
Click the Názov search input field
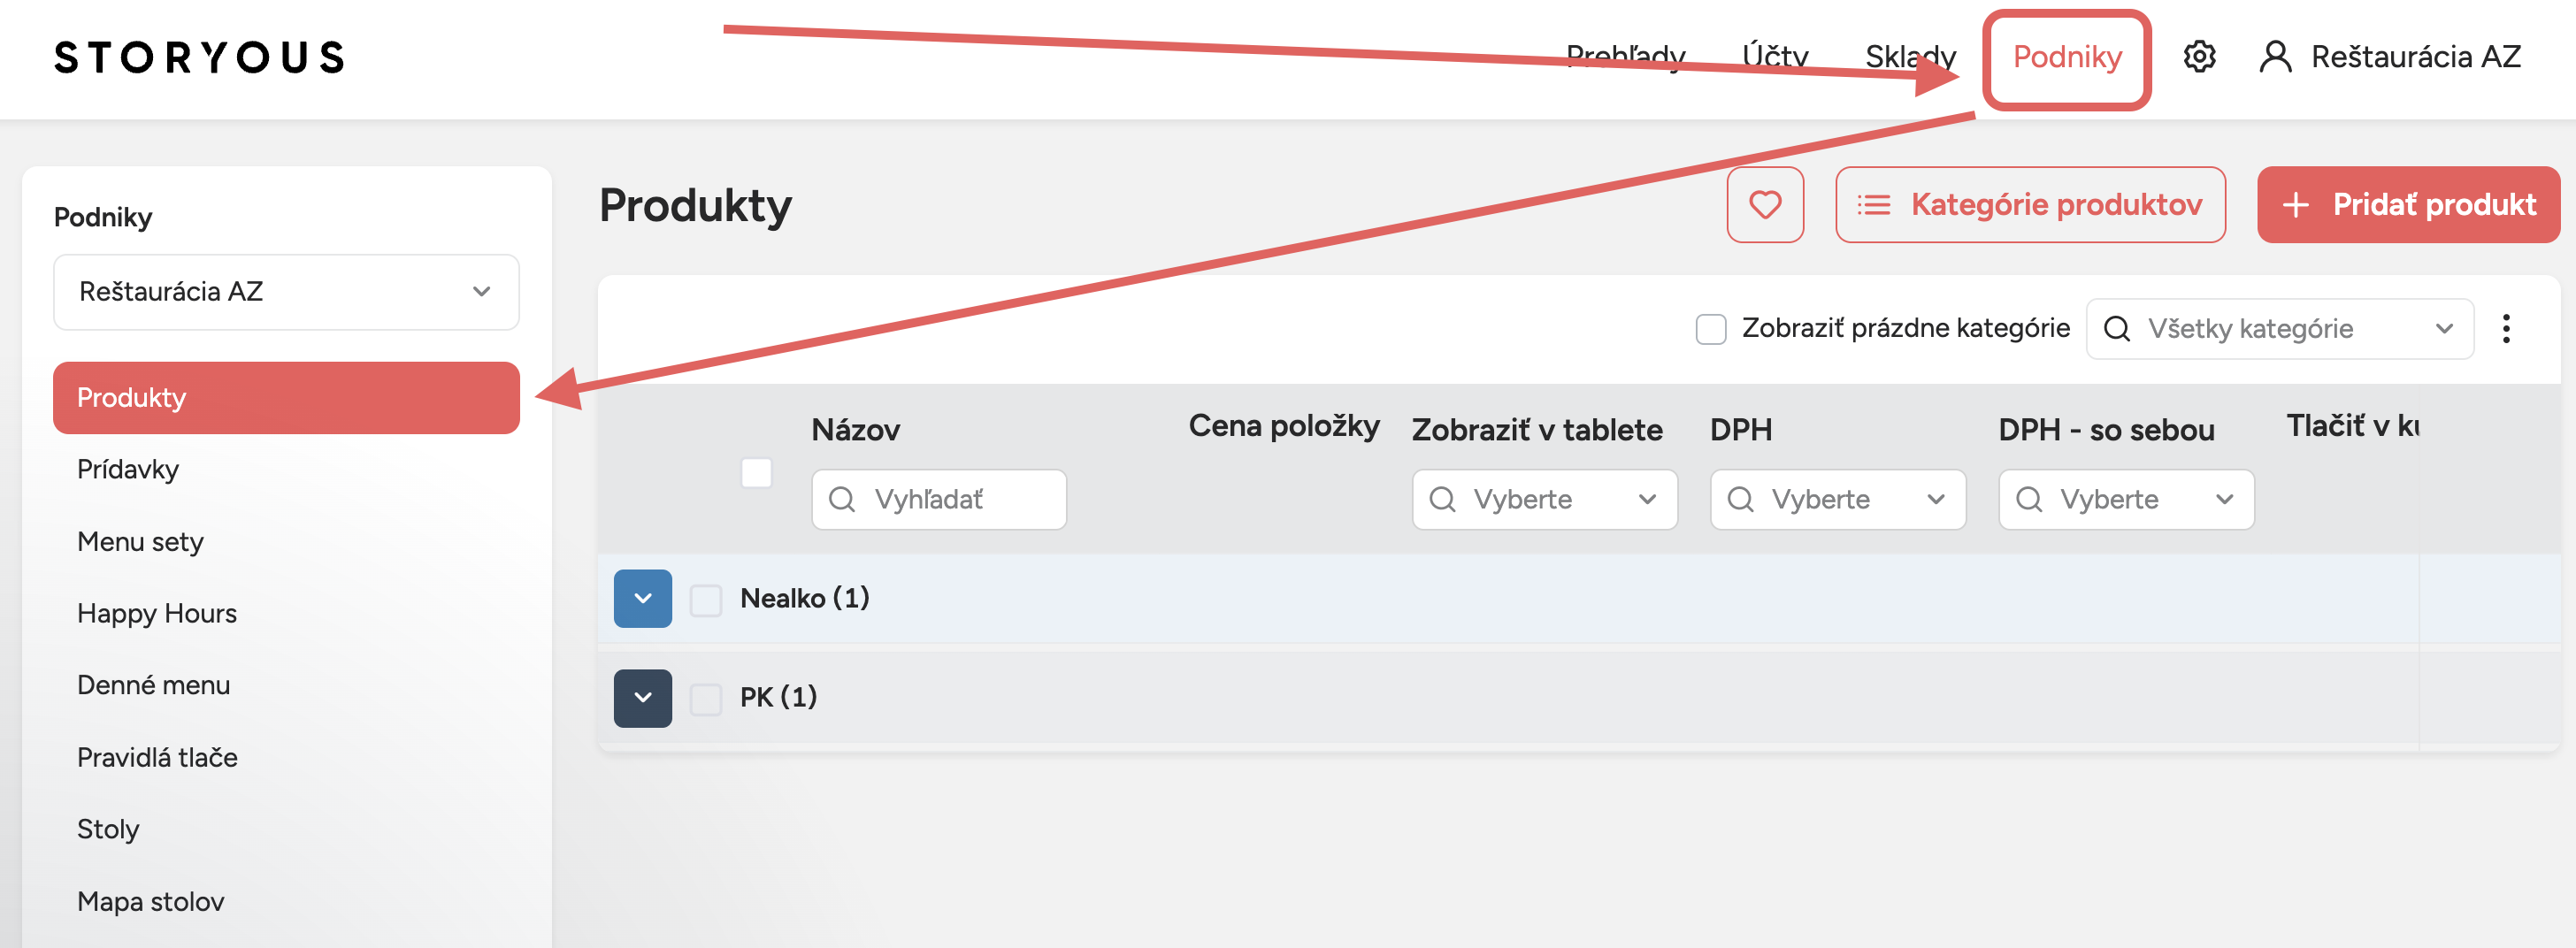(x=939, y=499)
